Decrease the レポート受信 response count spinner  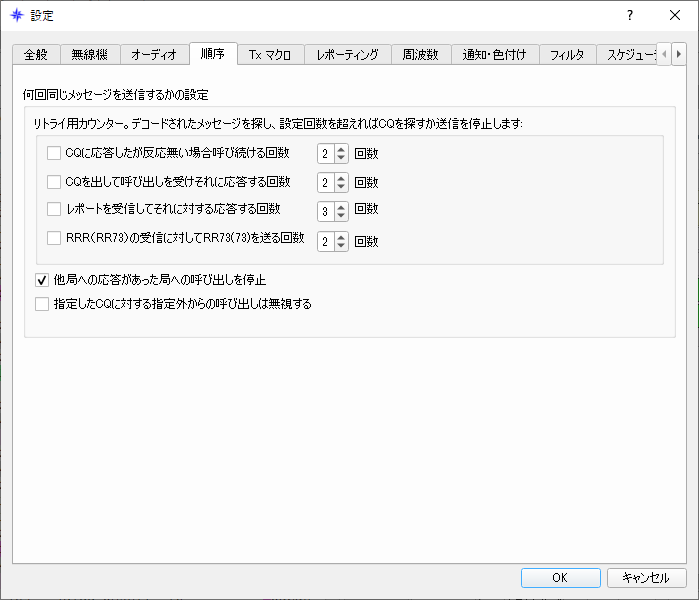click(x=341, y=215)
